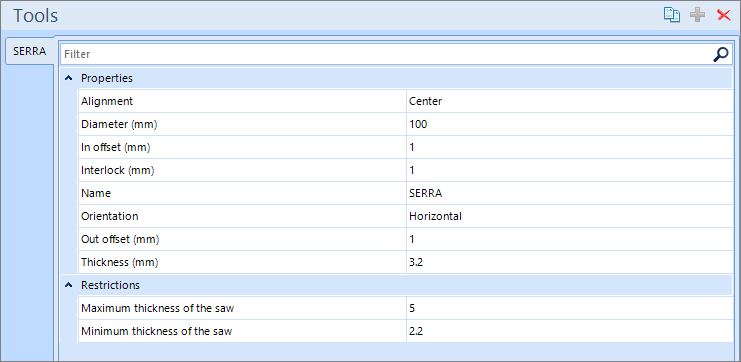The image size is (741, 362).
Task: Click the gray plus add icon
Action: (x=698, y=15)
